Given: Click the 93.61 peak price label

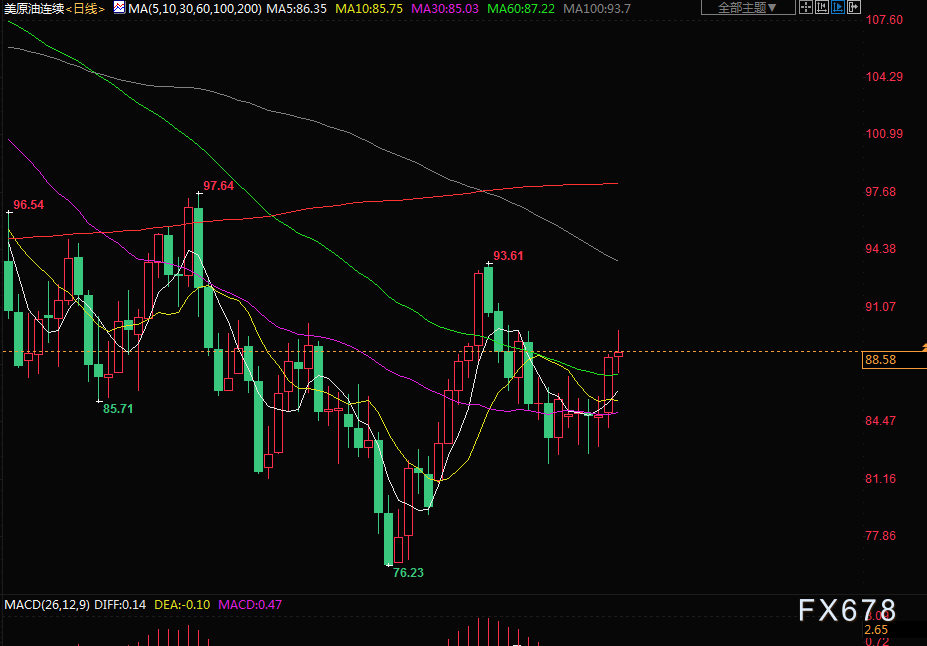Looking at the screenshot, I should coord(508,256).
